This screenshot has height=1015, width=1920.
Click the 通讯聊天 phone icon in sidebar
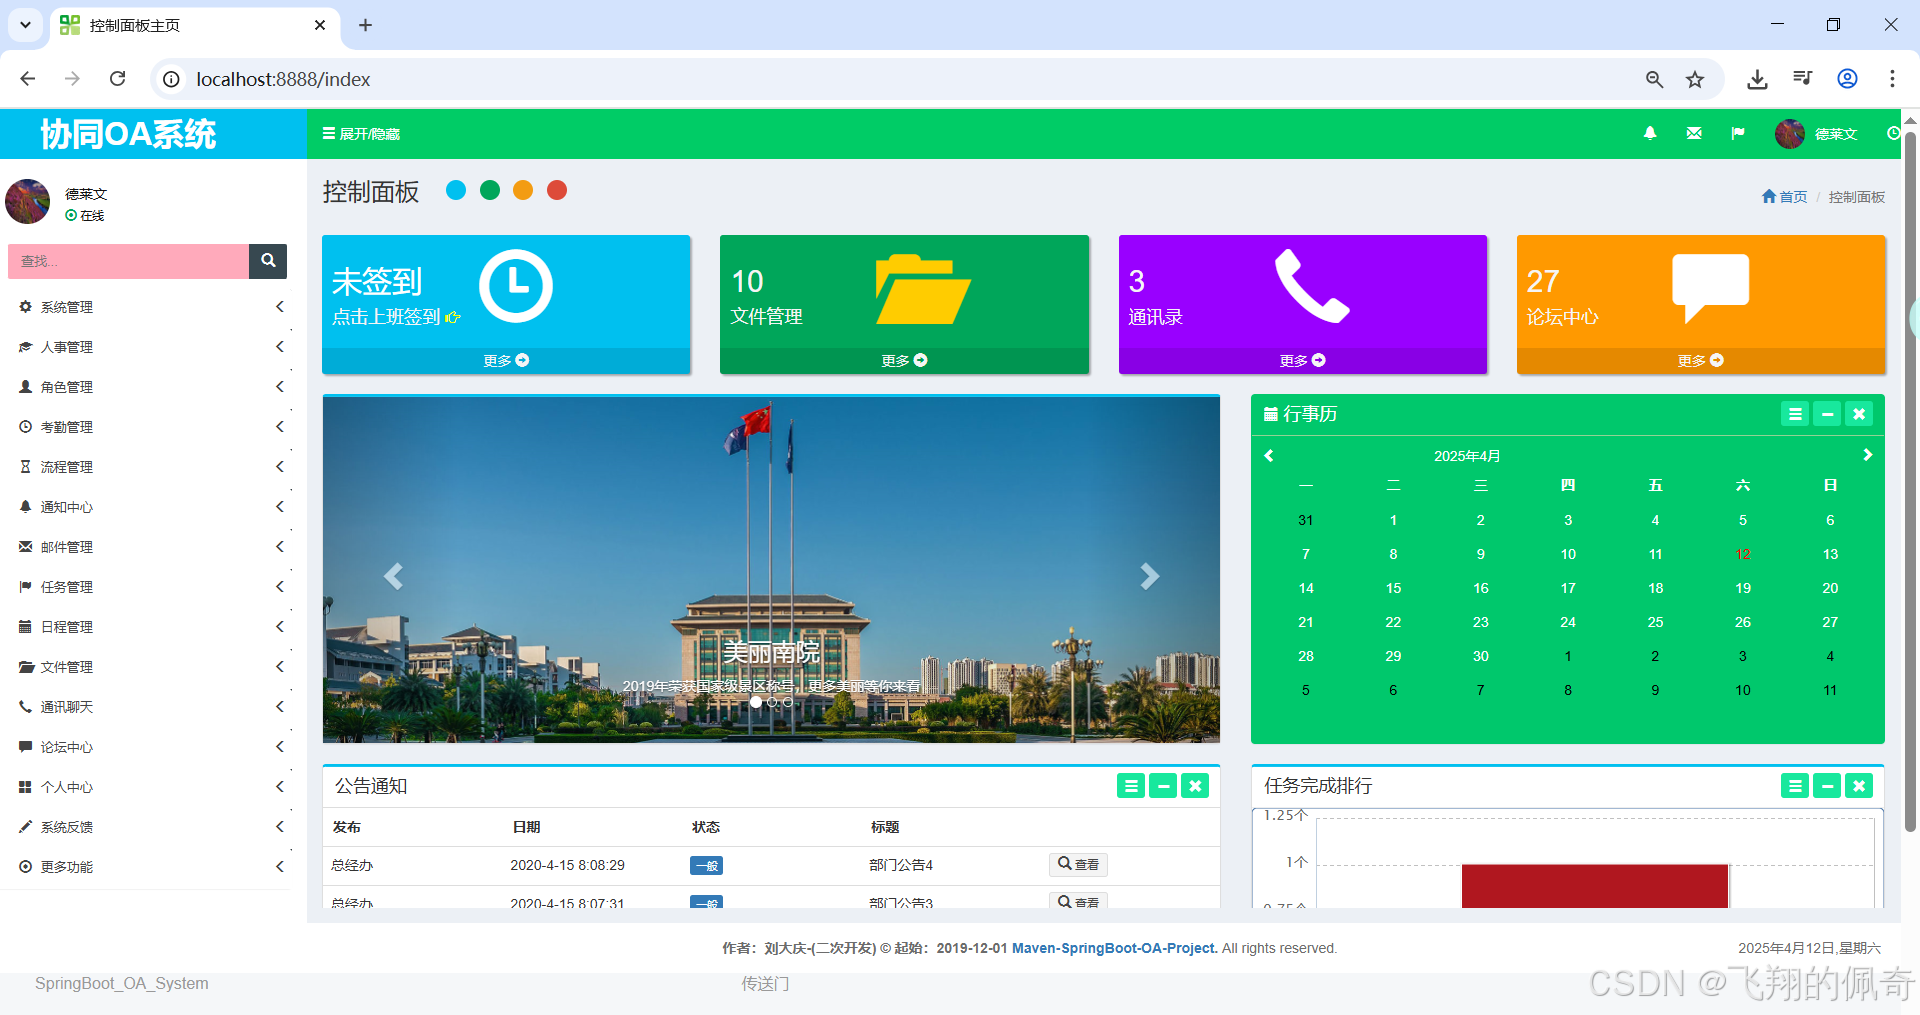tap(26, 706)
